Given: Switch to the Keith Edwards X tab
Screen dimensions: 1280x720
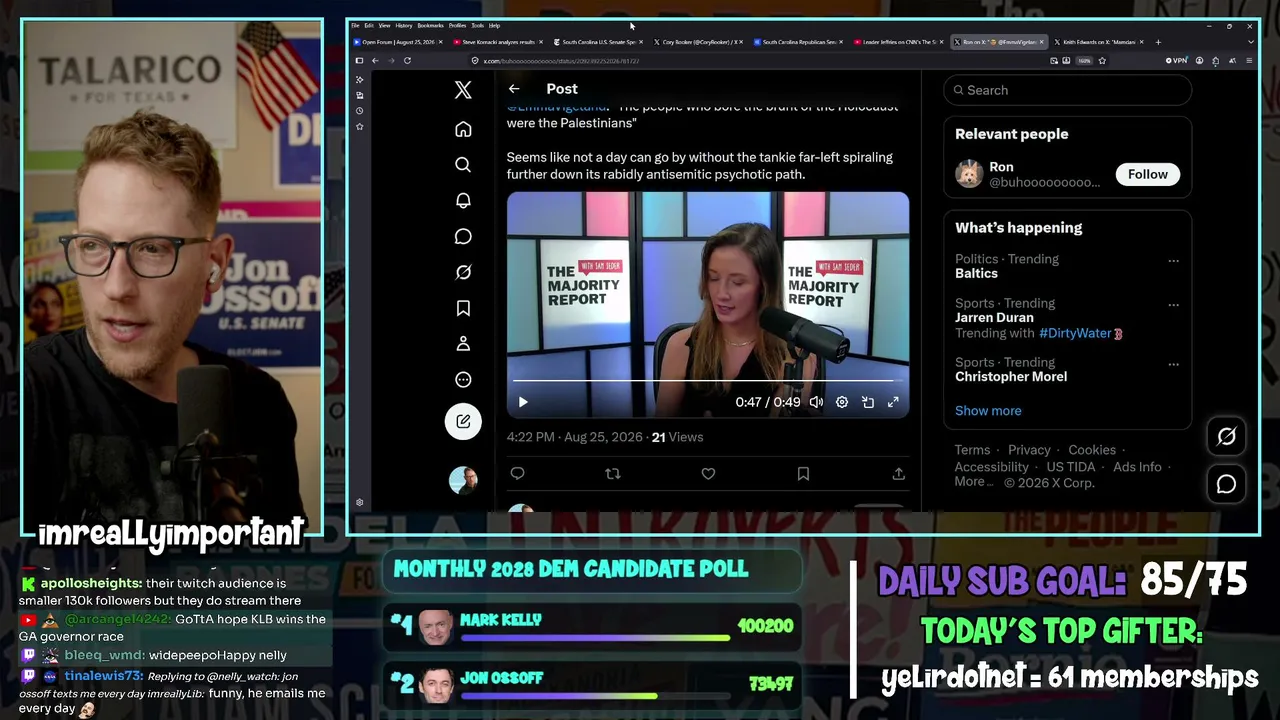Looking at the screenshot, I should click(1098, 42).
